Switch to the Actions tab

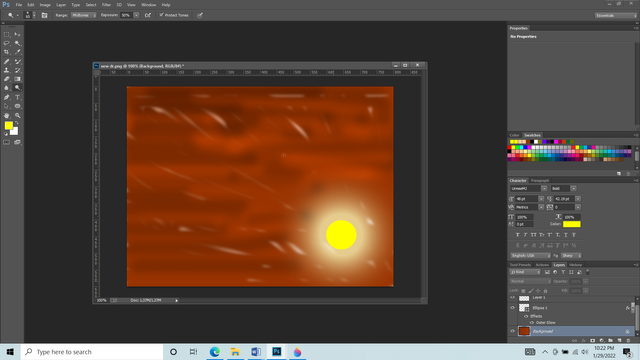(x=542, y=265)
